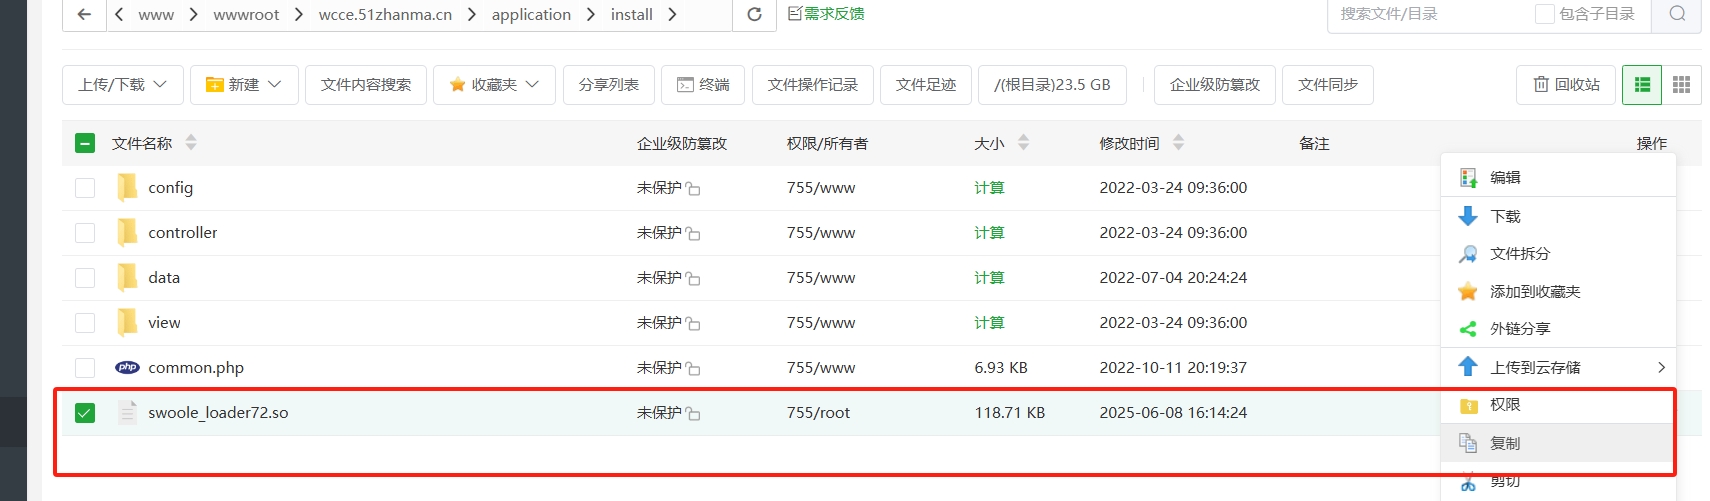Open the 新建 dropdown menu
The height and width of the screenshot is (501, 1710).
[x=243, y=85]
